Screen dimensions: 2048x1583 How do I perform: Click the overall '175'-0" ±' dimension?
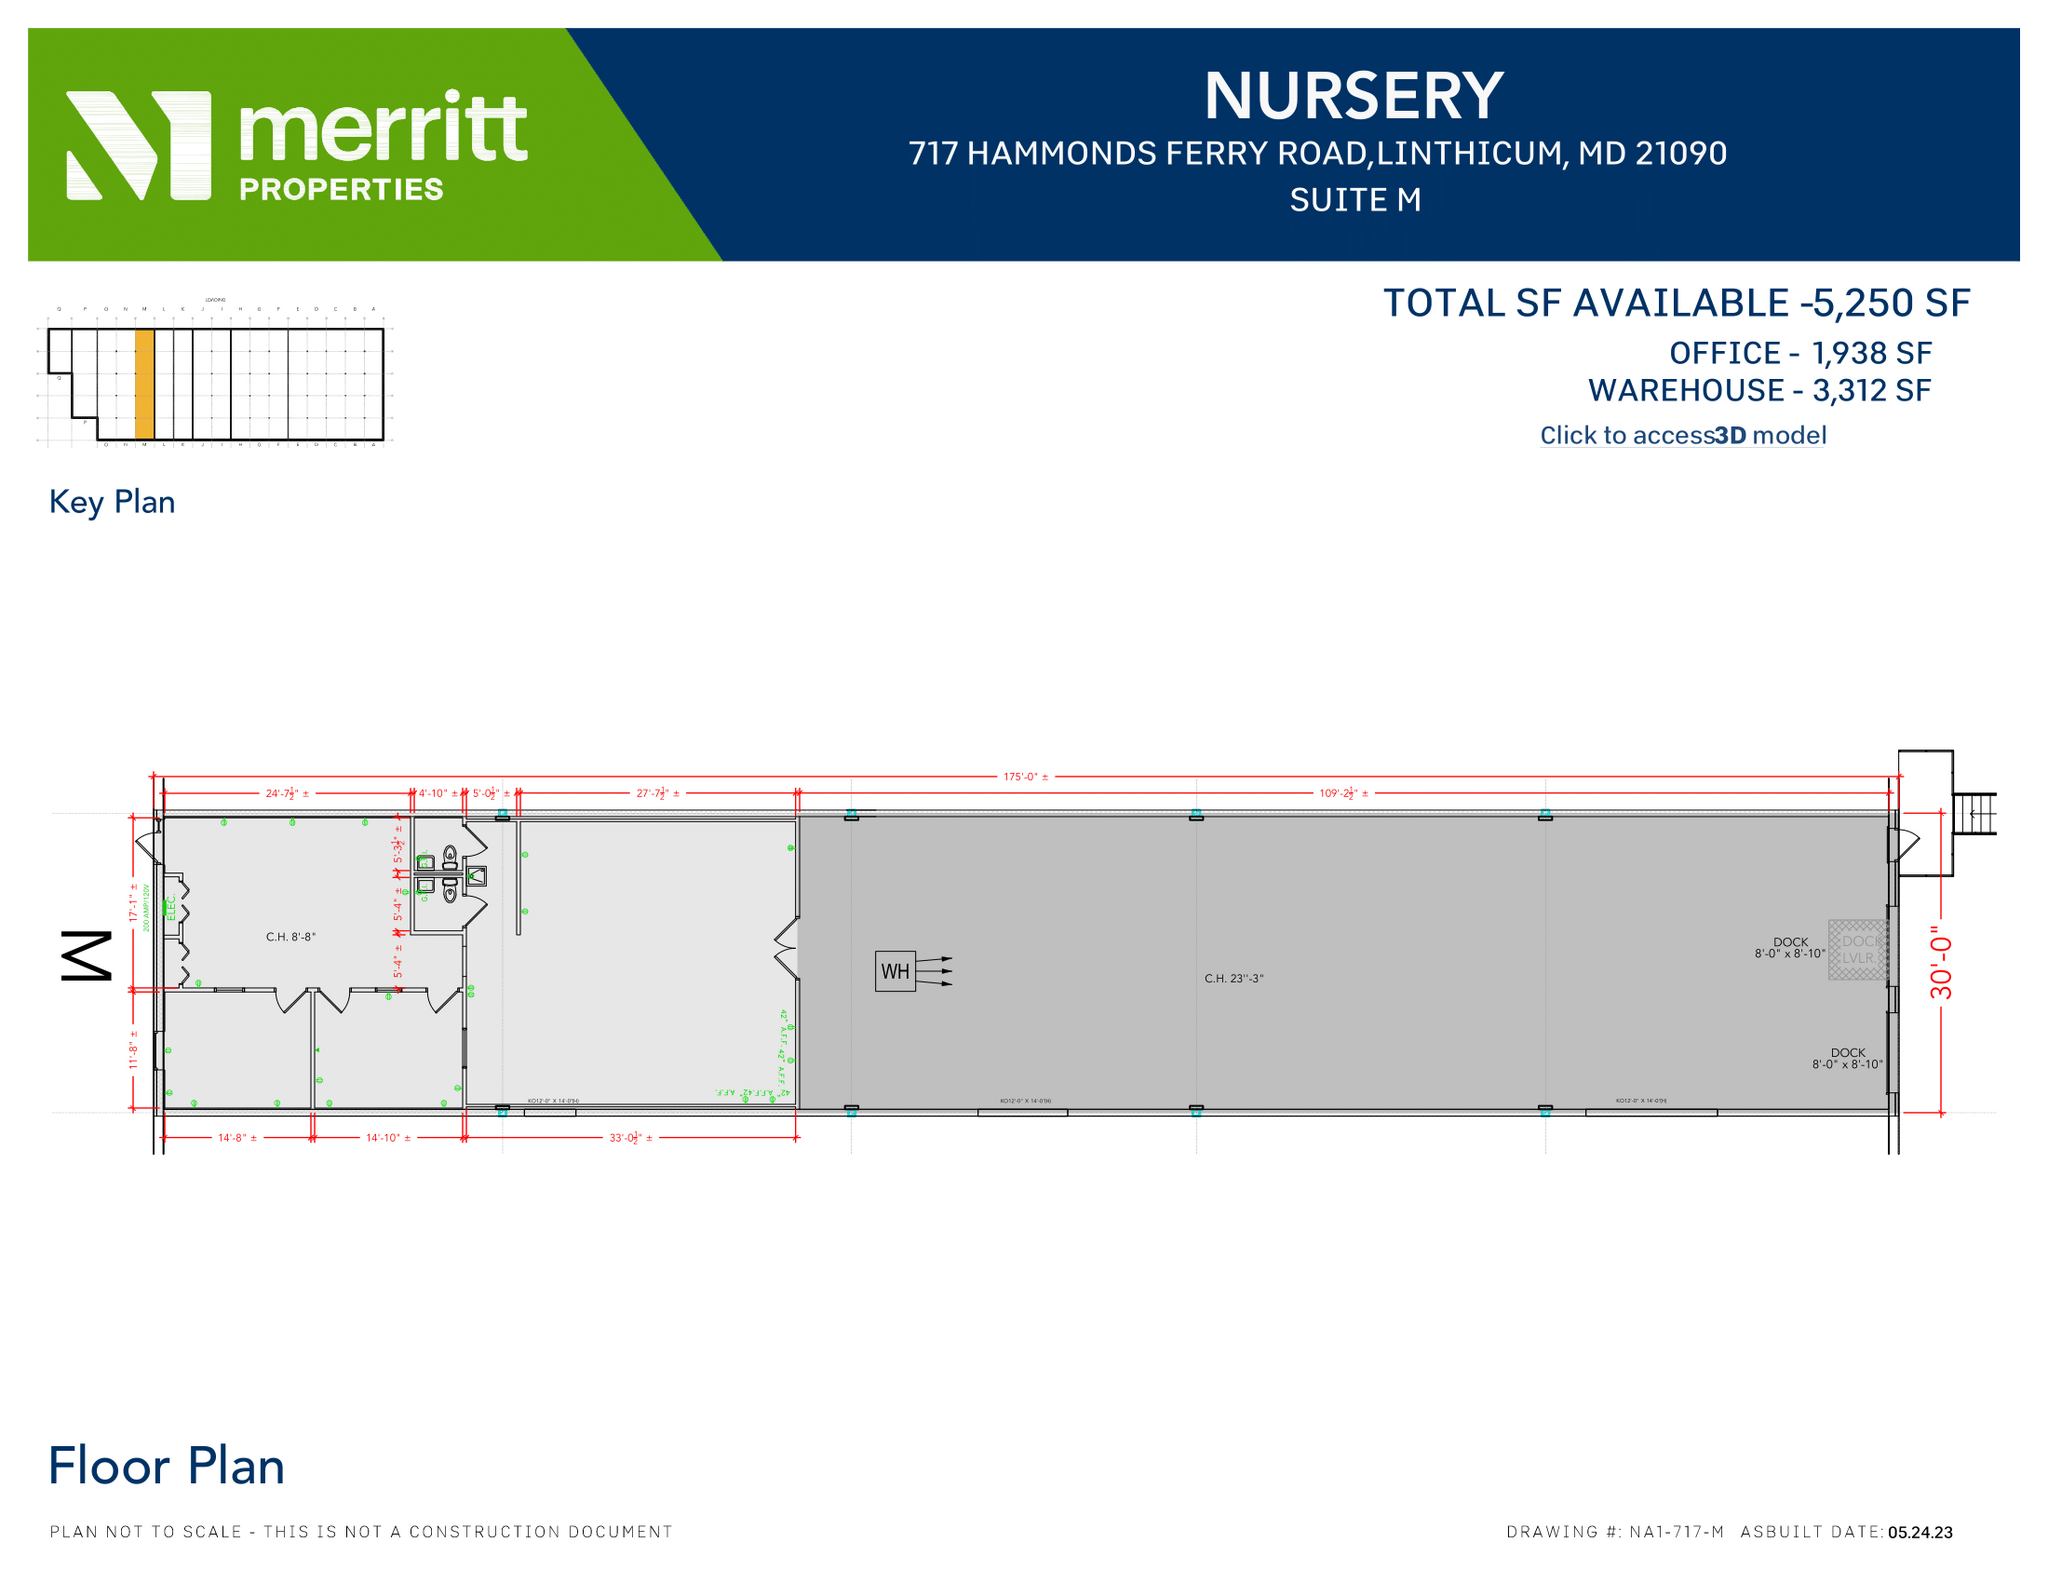coord(1026,776)
